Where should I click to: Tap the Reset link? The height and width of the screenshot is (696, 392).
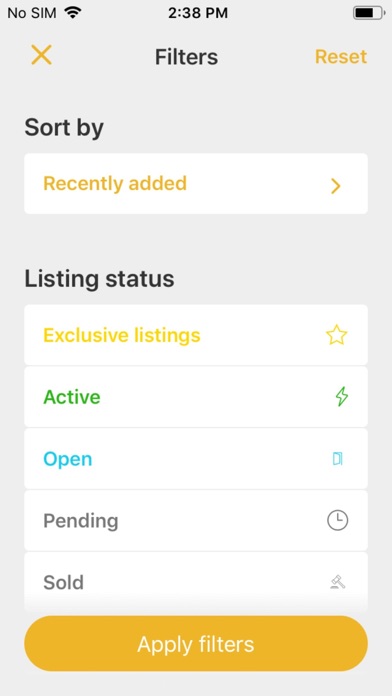(x=341, y=57)
